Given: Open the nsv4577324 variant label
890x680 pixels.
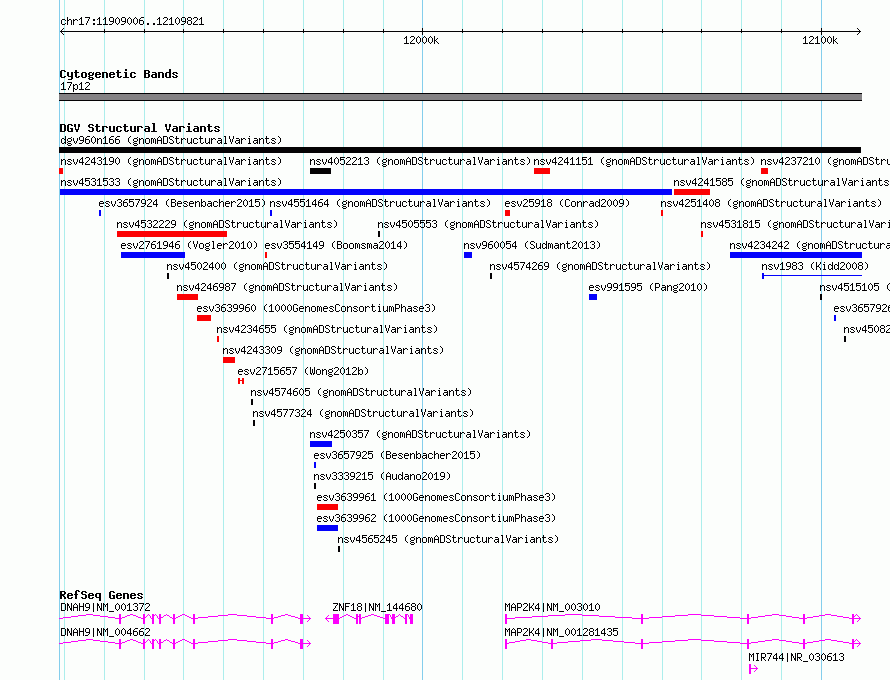Looking at the screenshot, I should [x=363, y=413].
